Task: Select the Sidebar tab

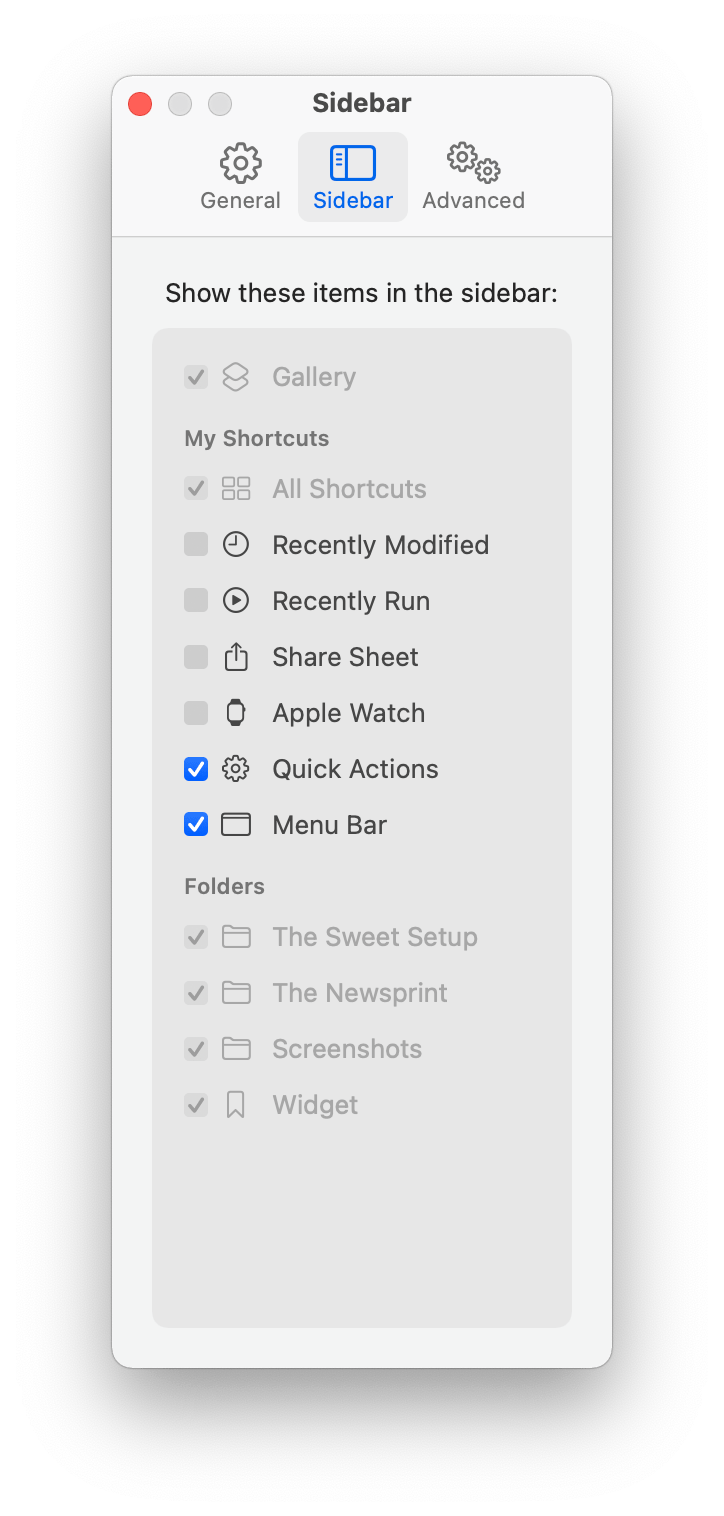Action: point(353,177)
